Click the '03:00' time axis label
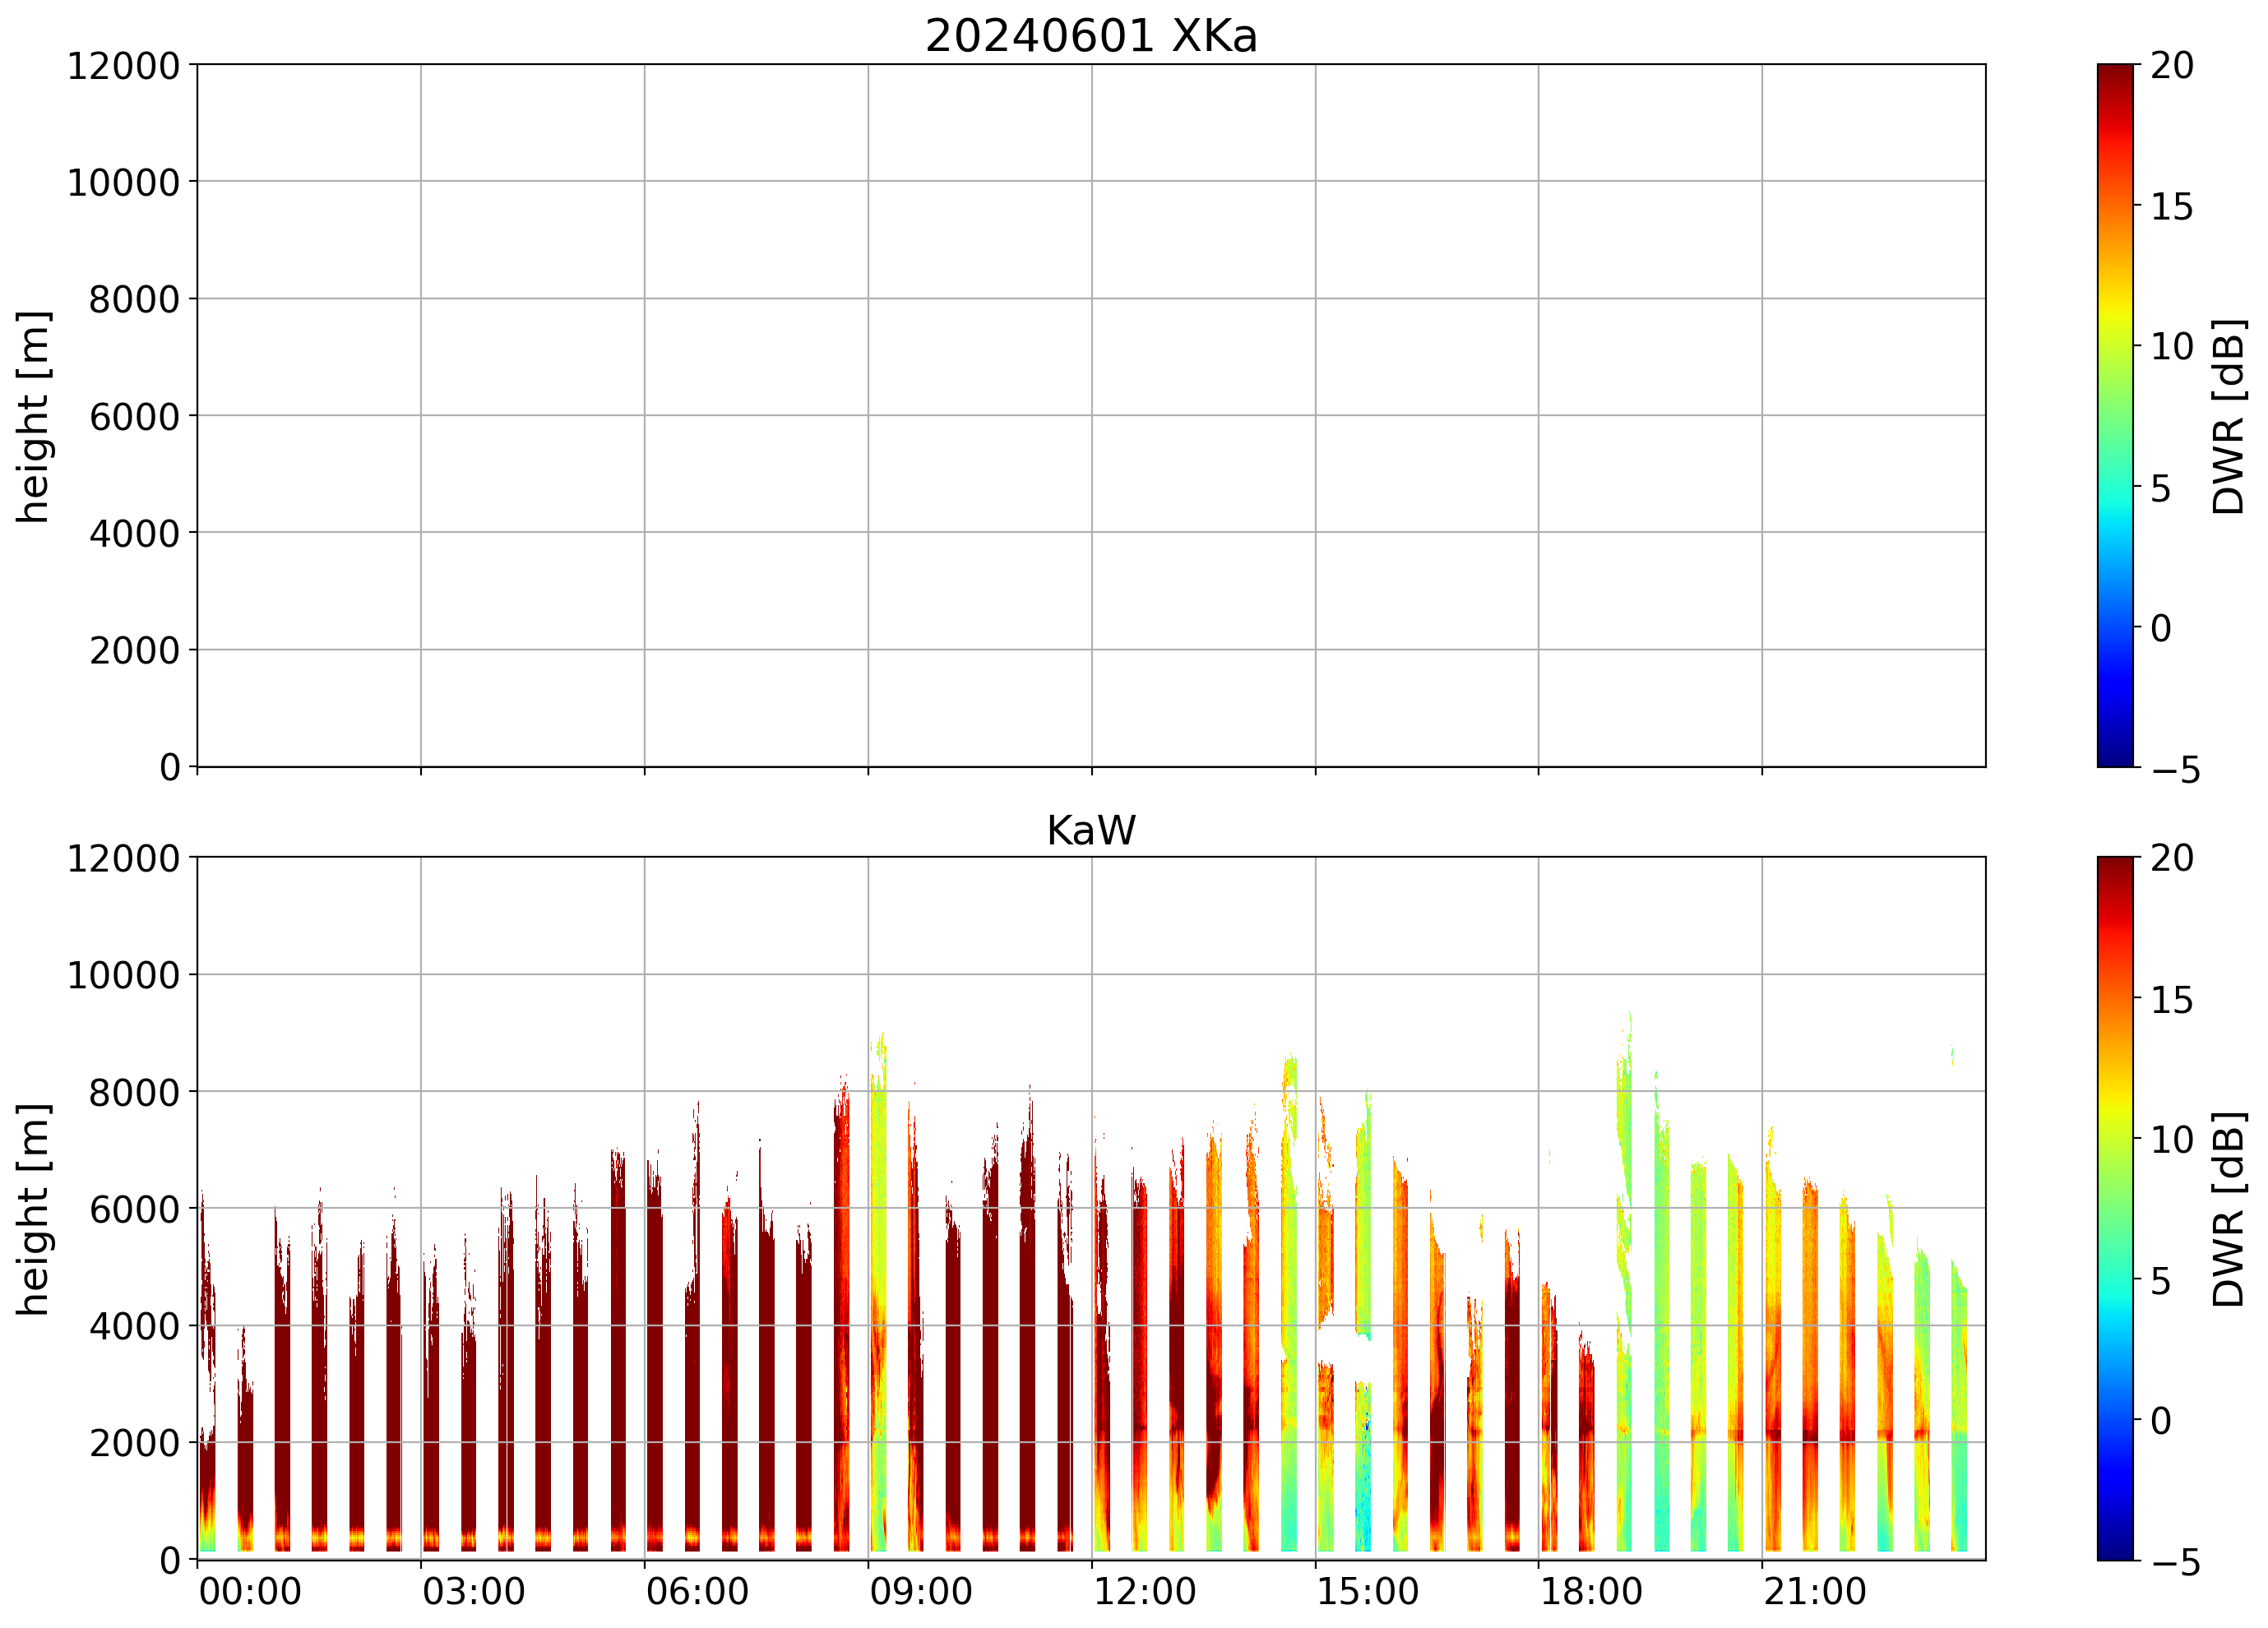Viewport: 2268px width, 1628px height. pos(473,1591)
